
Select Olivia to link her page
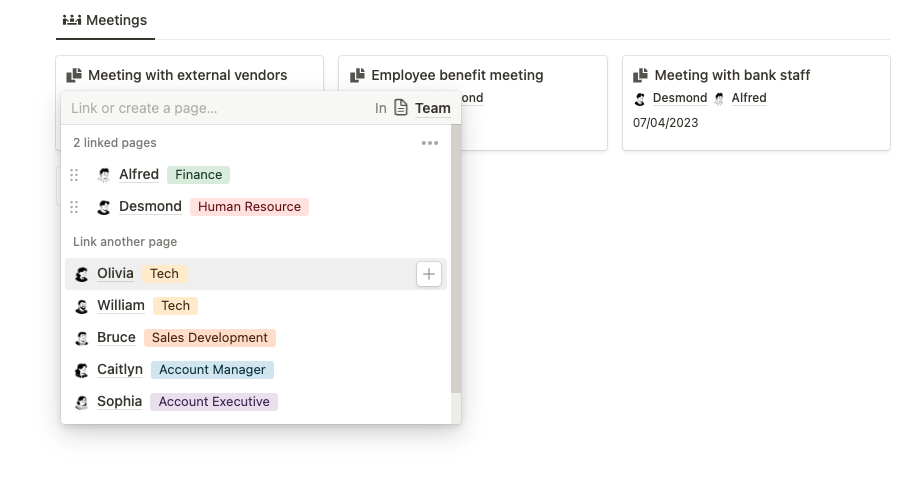tap(115, 274)
